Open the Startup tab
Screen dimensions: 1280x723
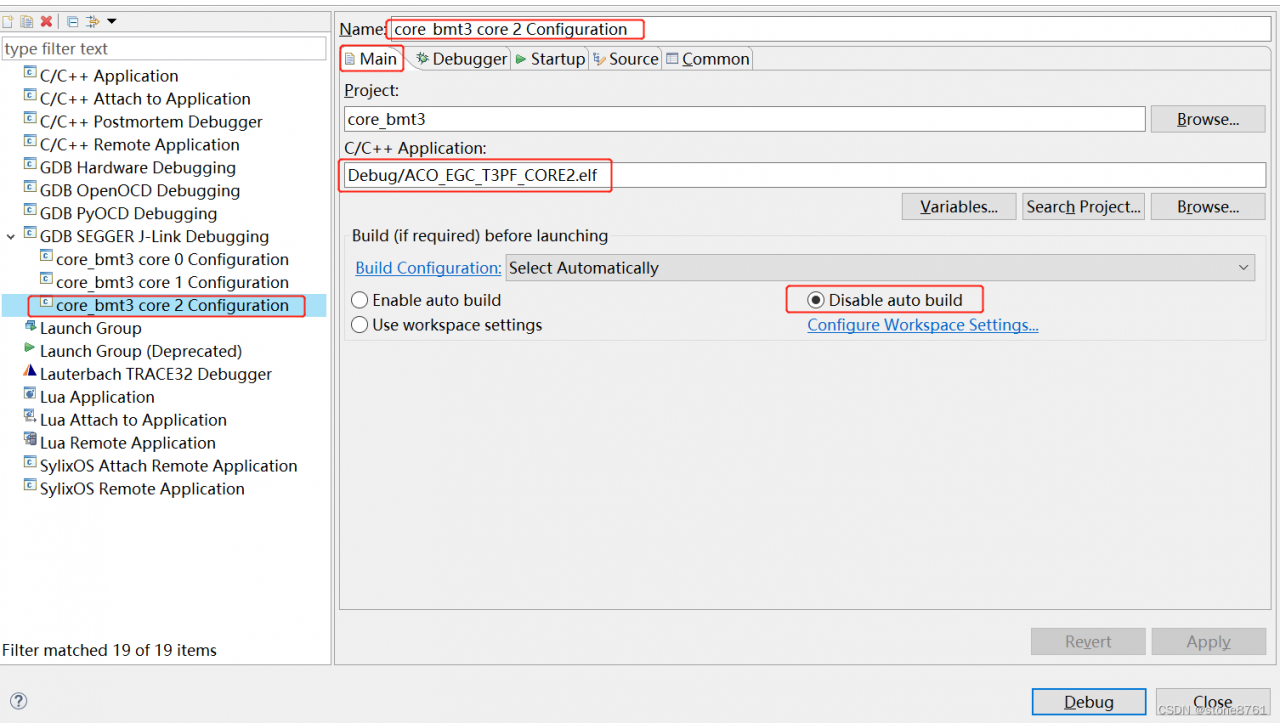coord(550,59)
